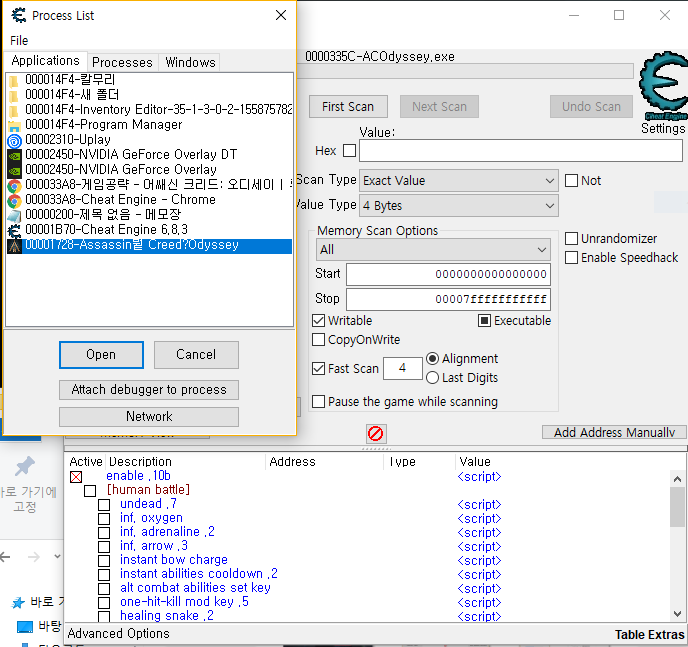688x647 pixels.
Task: Click the desktop 바탕 icon in Explorer sidebar
Action: pos(25,627)
